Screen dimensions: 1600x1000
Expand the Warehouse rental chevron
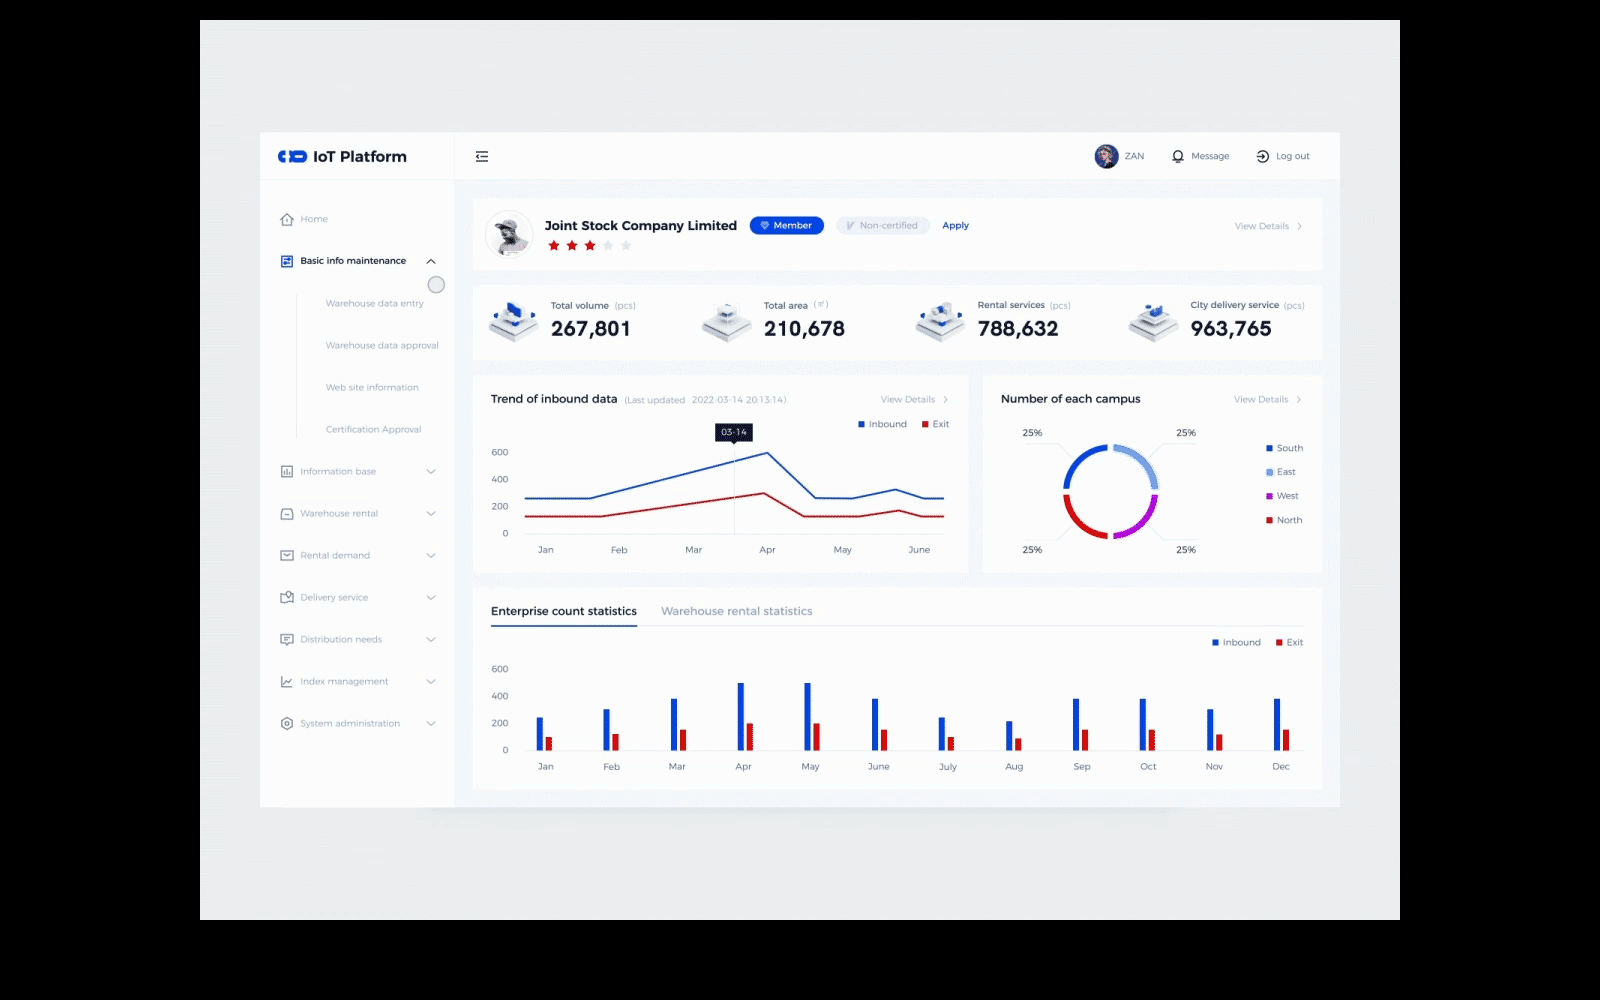click(431, 513)
